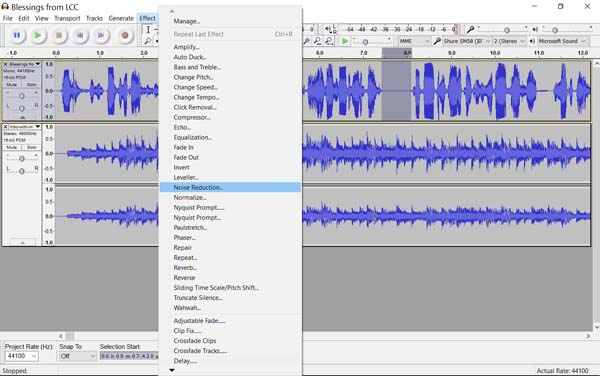600x376 pixels.
Task: Open the Generate menu
Action: (121, 18)
